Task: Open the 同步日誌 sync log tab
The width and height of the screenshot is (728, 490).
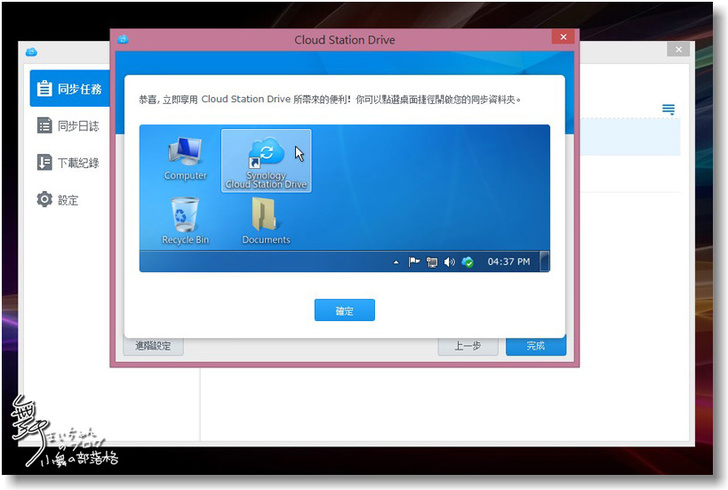Action: coord(70,125)
